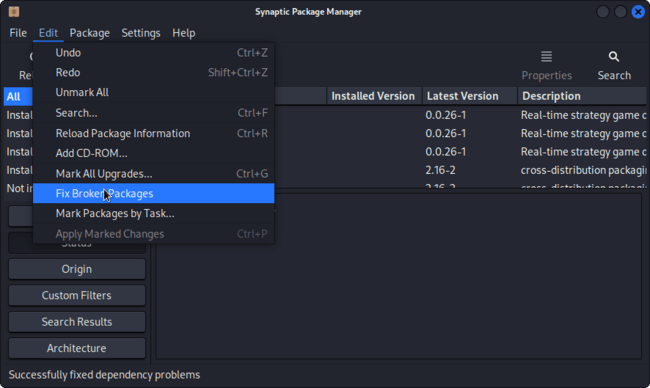Open the Settings menu
Image resolution: width=650 pixels, height=388 pixels.
click(x=141, y=33)
